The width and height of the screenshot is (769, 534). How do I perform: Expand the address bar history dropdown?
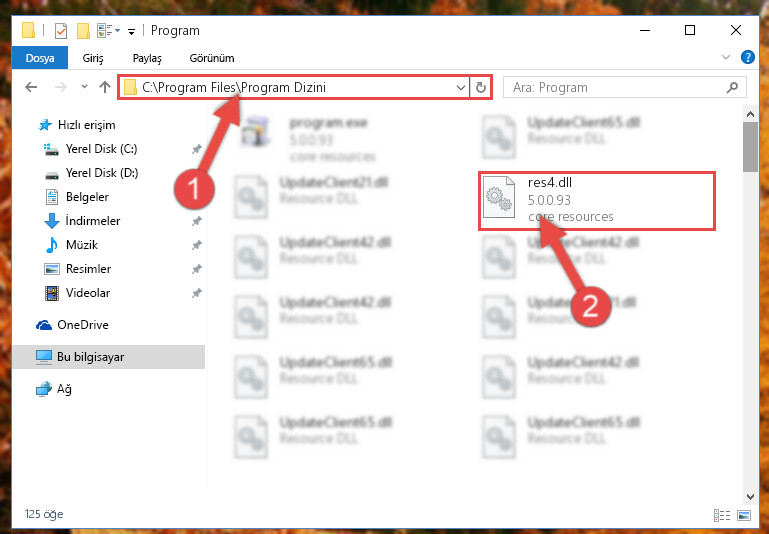coord(461,88)
